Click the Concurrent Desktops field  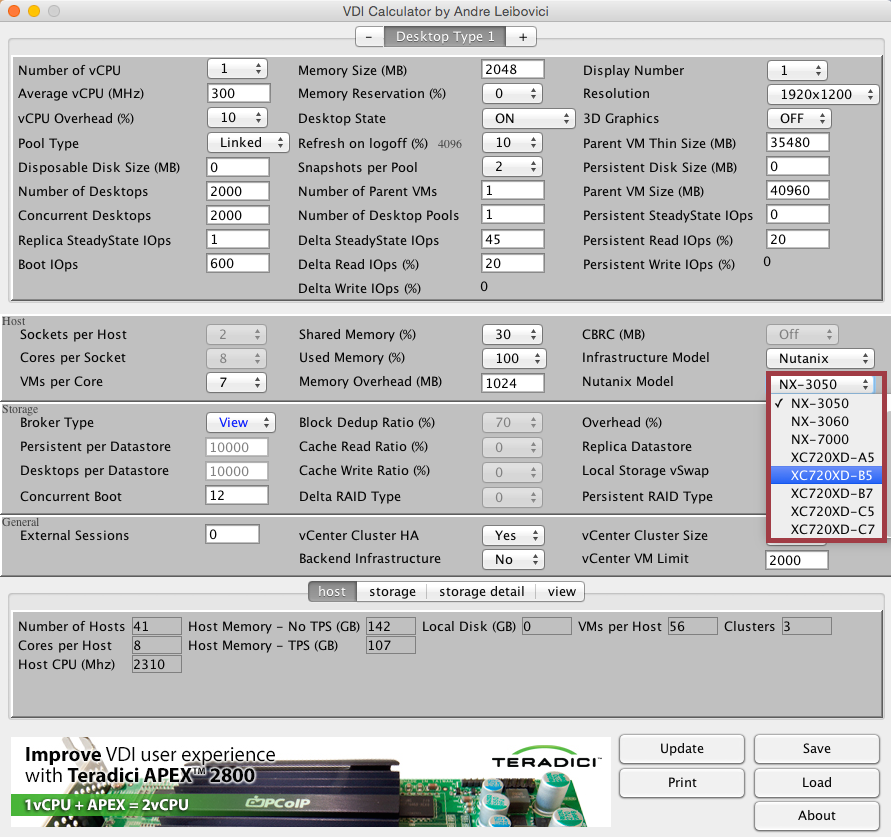pyautogui.click(x=238, y=215)
